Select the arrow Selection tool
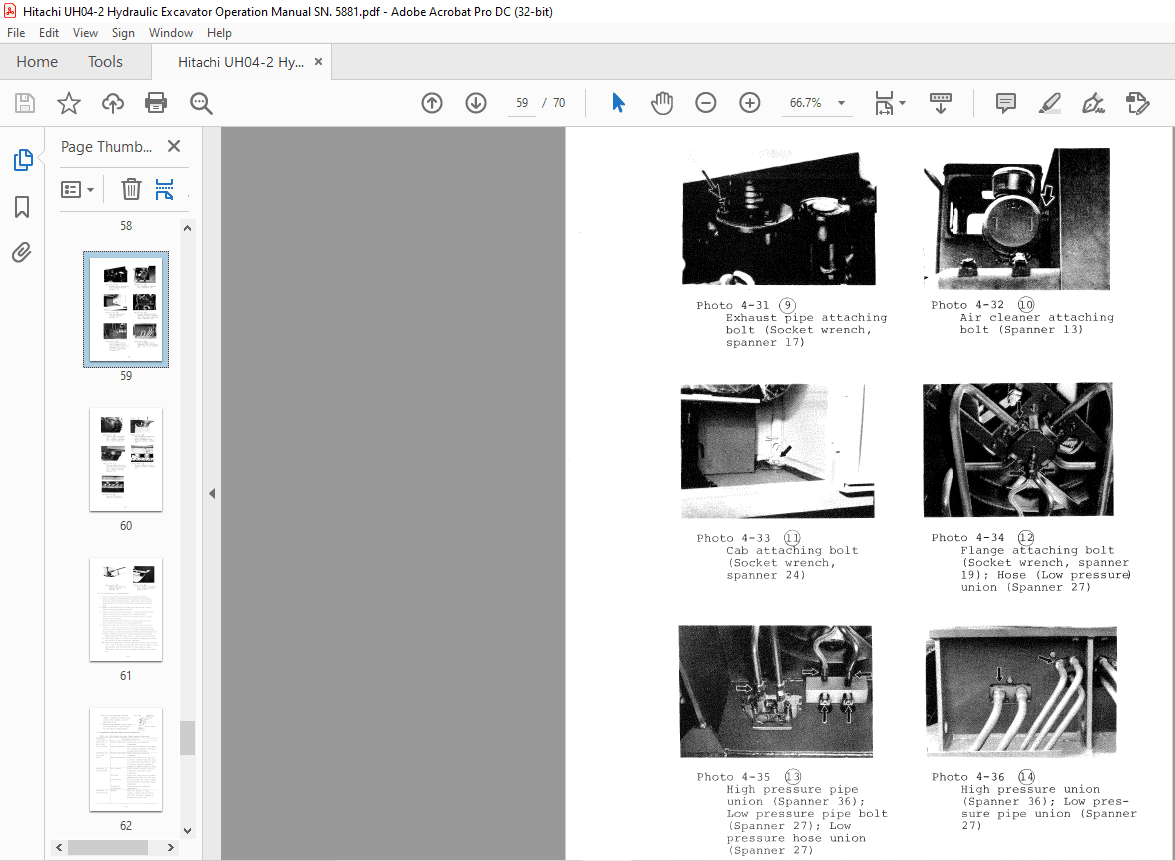 click(618, 102)
